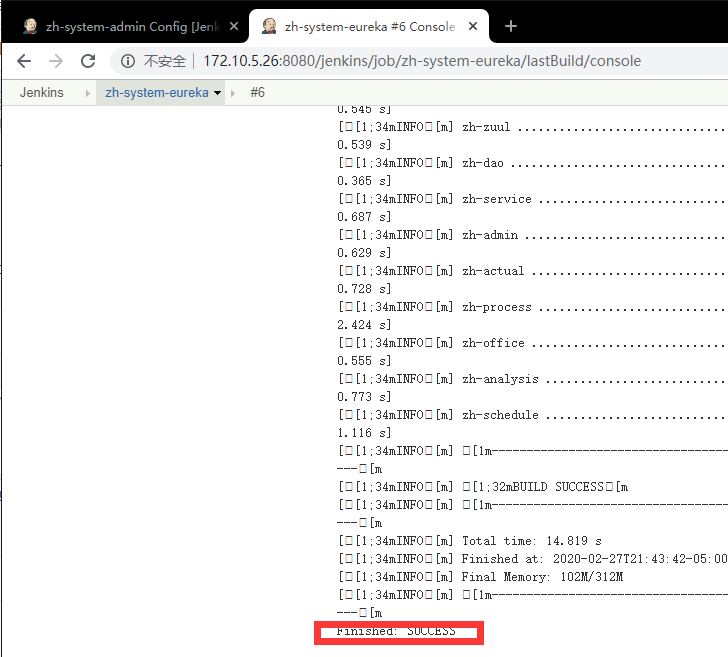Screen dimensions: 728x657
Task: Close the zh-system-admin Config tab
Action: pyautogui.click(x=234, y=26)
